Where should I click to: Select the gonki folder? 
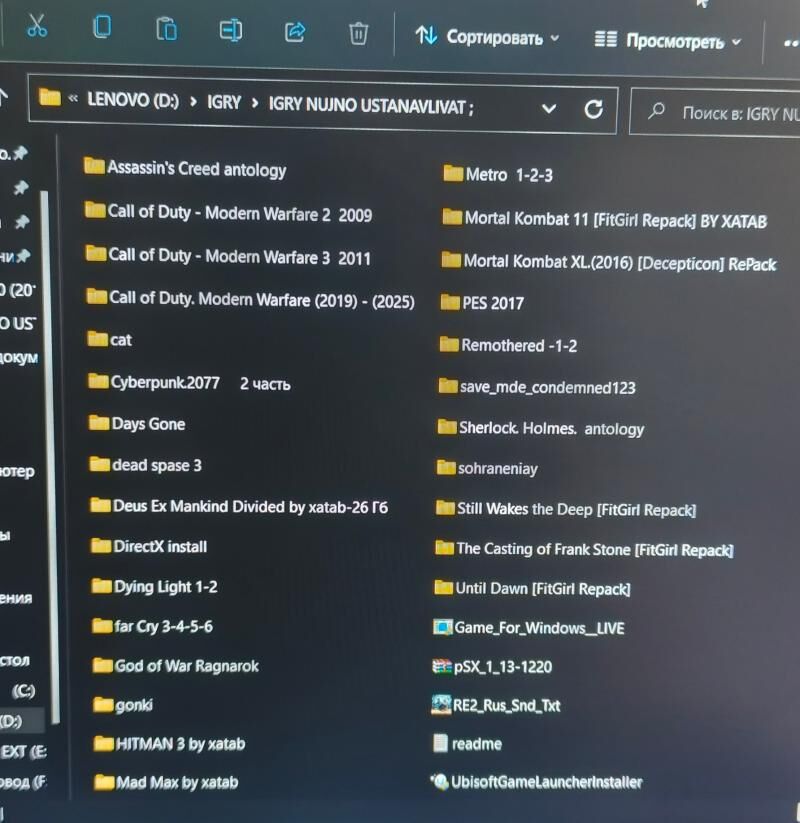coord(123,705)
